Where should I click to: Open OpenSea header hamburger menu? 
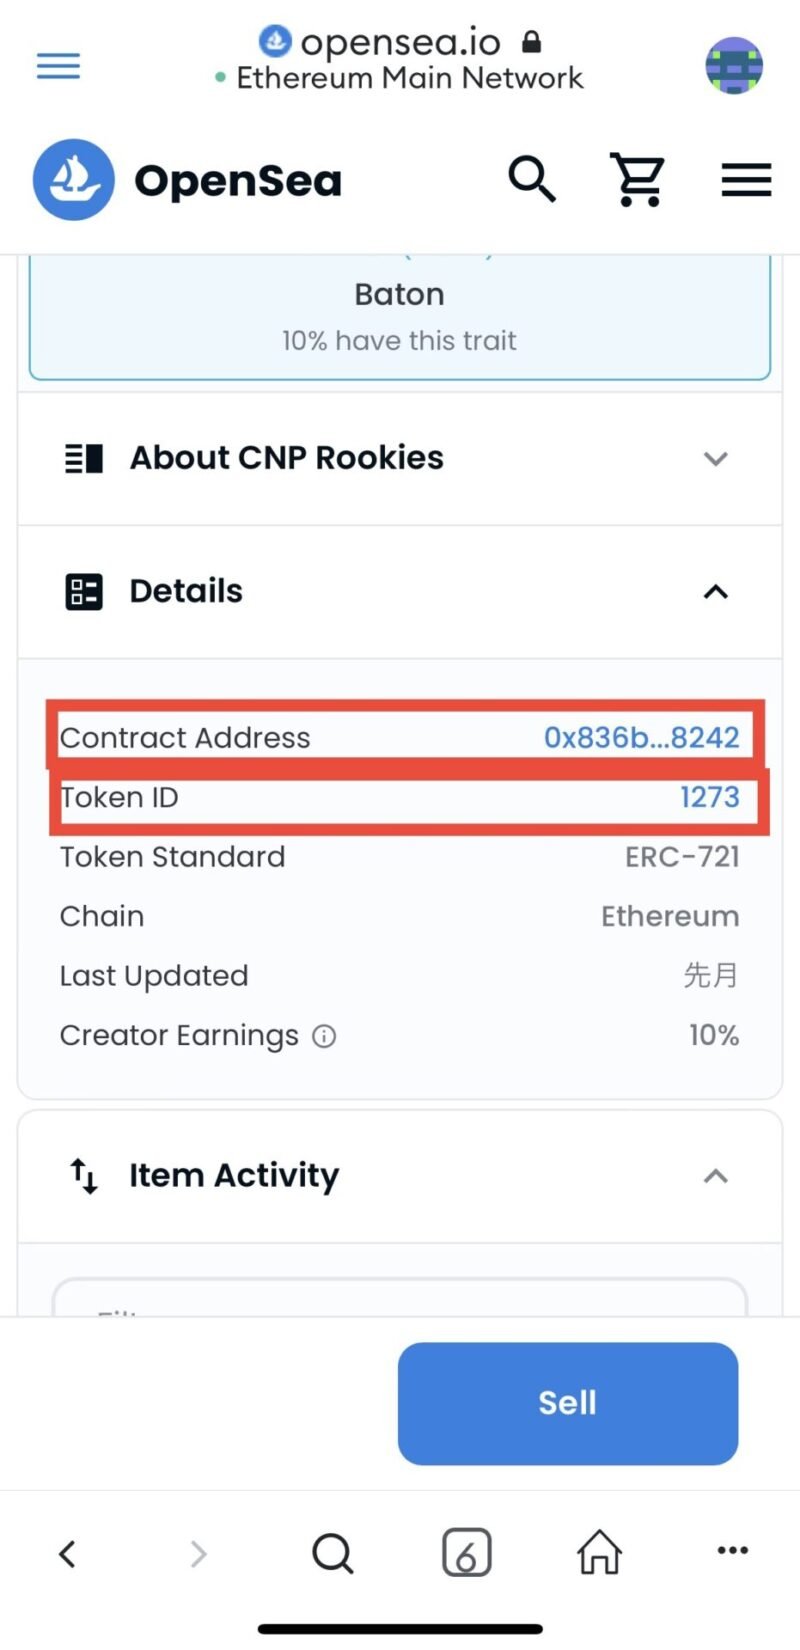coord(746,180)
